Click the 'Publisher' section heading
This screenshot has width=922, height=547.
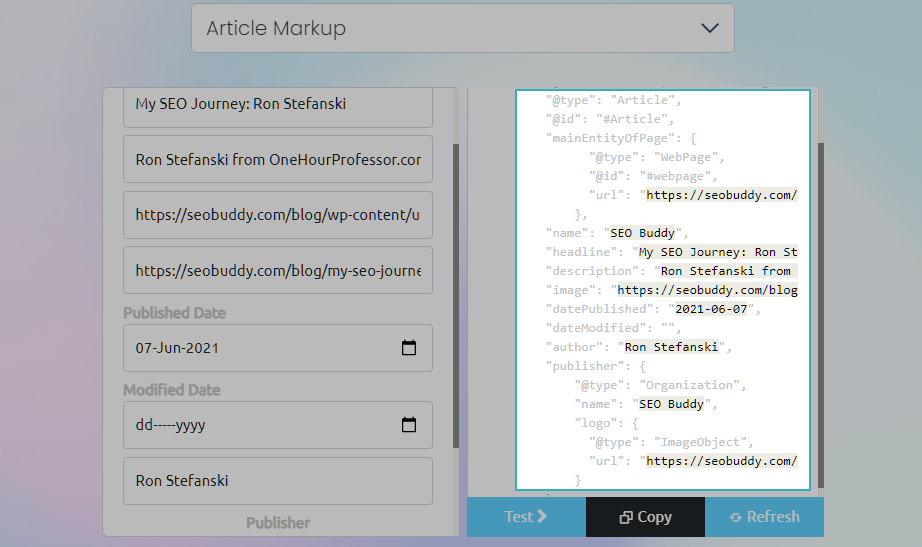tap(278, 523)
